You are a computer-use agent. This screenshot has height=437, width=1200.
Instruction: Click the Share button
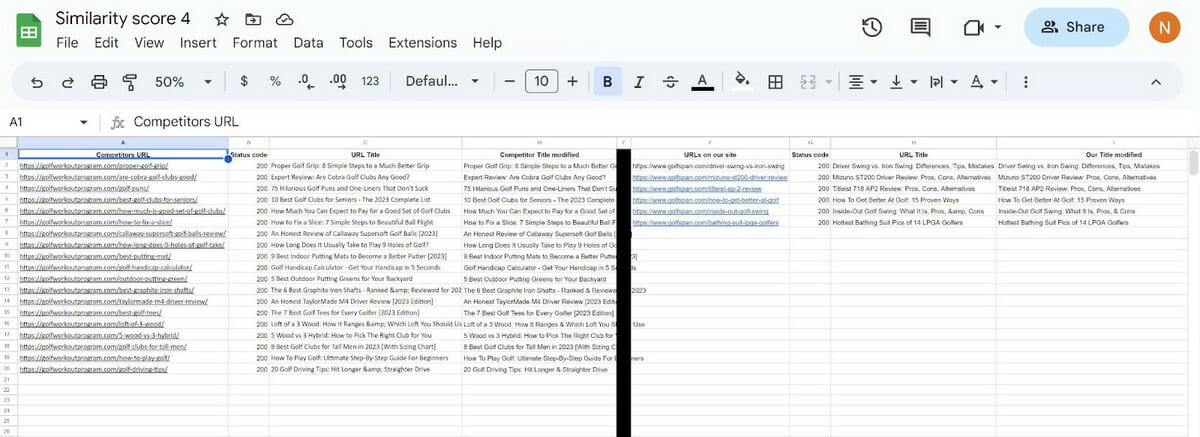coord(1076,27)
